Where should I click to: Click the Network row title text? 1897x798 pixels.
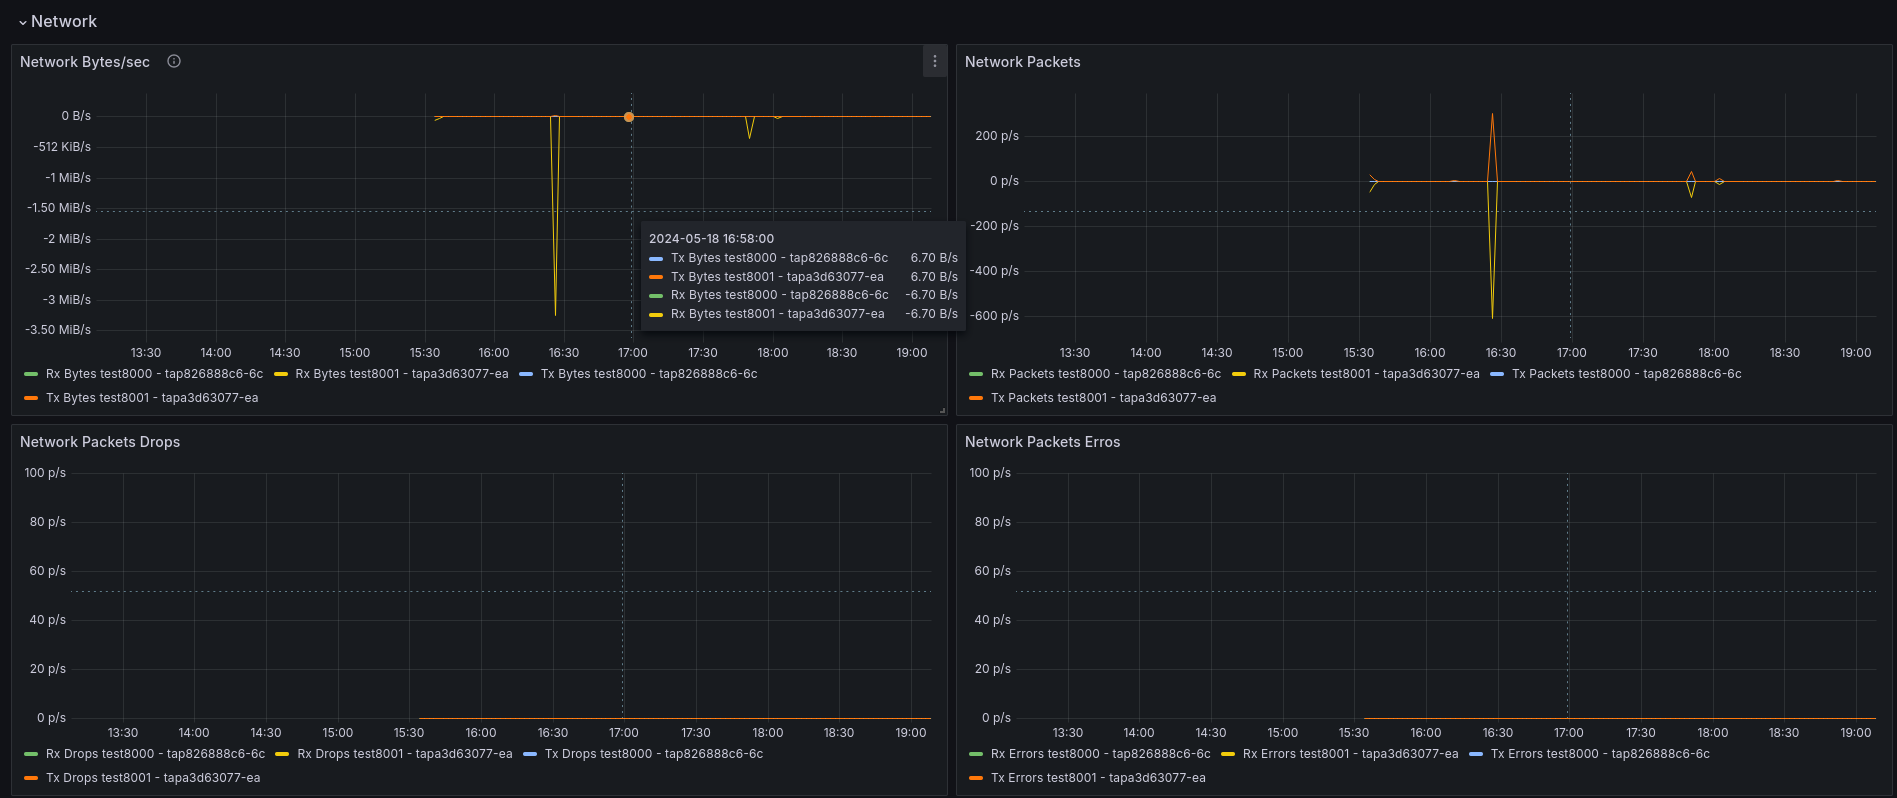point(64,21)
